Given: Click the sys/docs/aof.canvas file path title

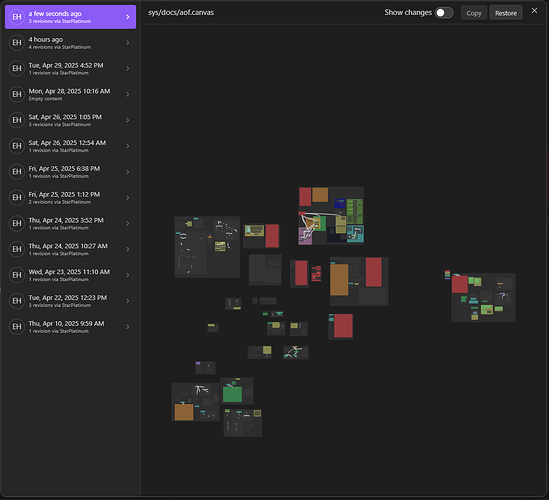Looking at the screenshot, I should 181,13.
